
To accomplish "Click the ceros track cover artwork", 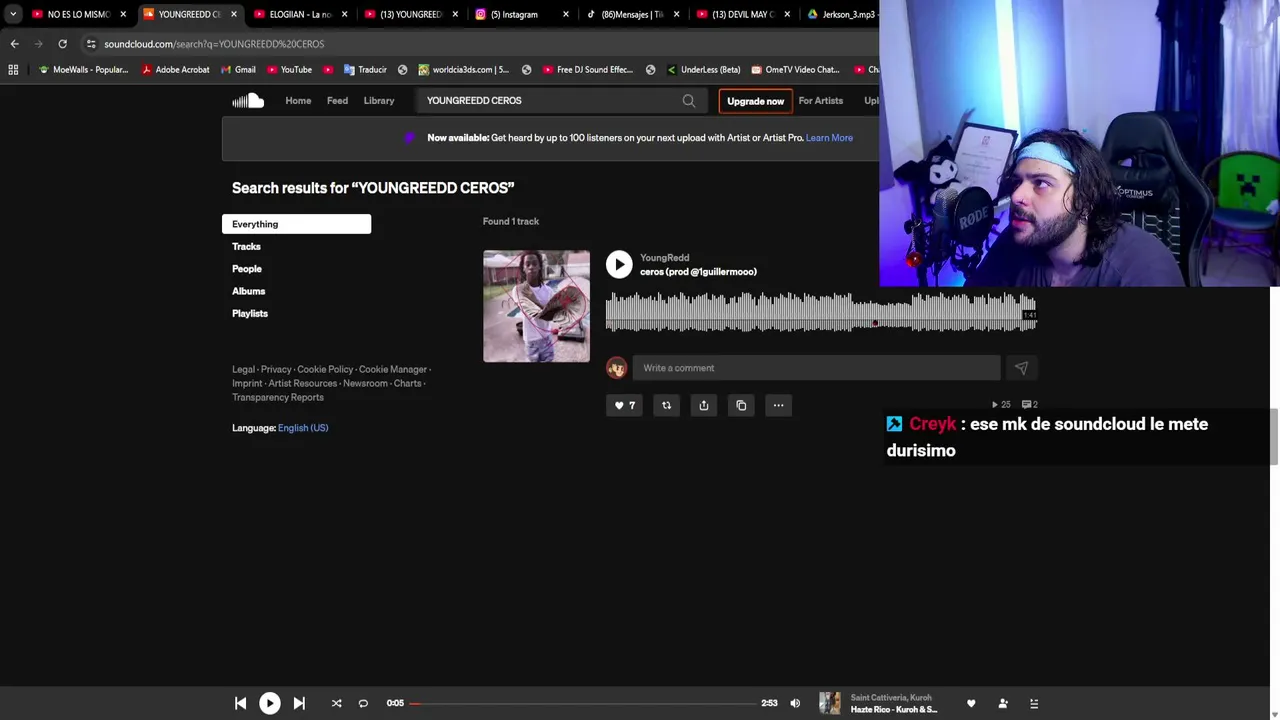I will point(536,306).
